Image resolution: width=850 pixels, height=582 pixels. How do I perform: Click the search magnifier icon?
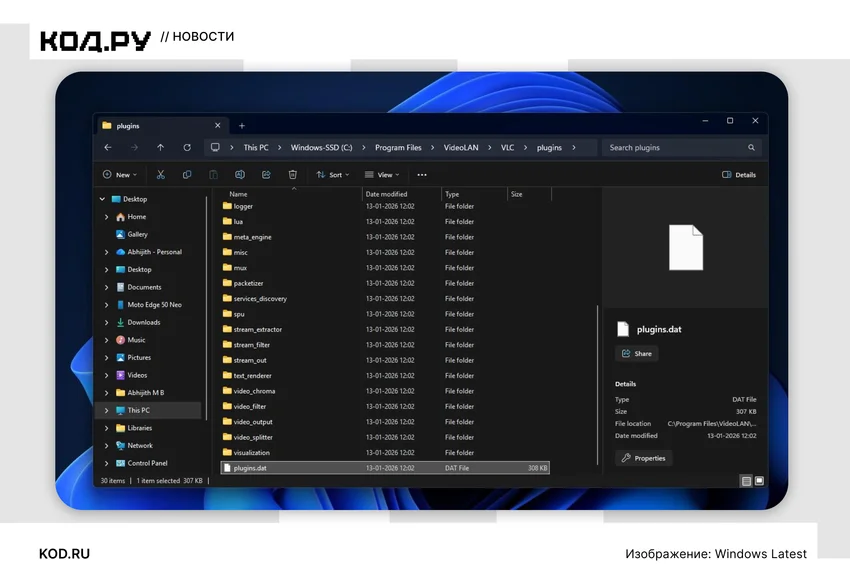[x=751, y=147]
